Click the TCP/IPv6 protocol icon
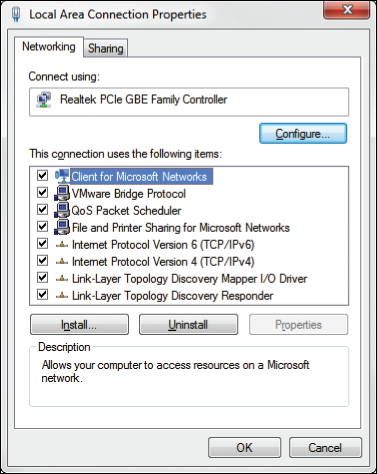The width and height of the screenshot is (377, 474). coord(62,245)
